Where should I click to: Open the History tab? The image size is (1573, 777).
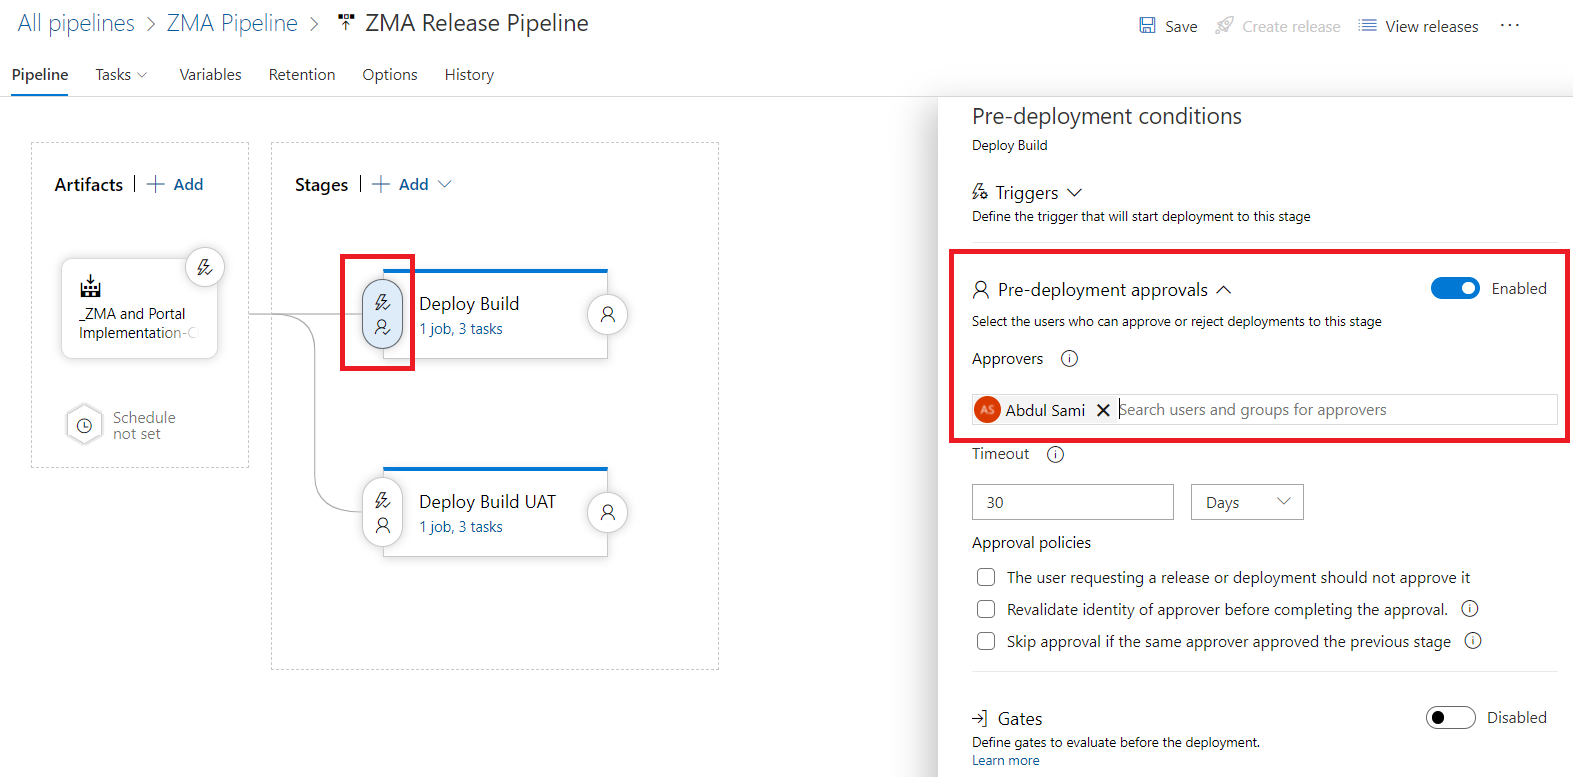pos(469,75)
